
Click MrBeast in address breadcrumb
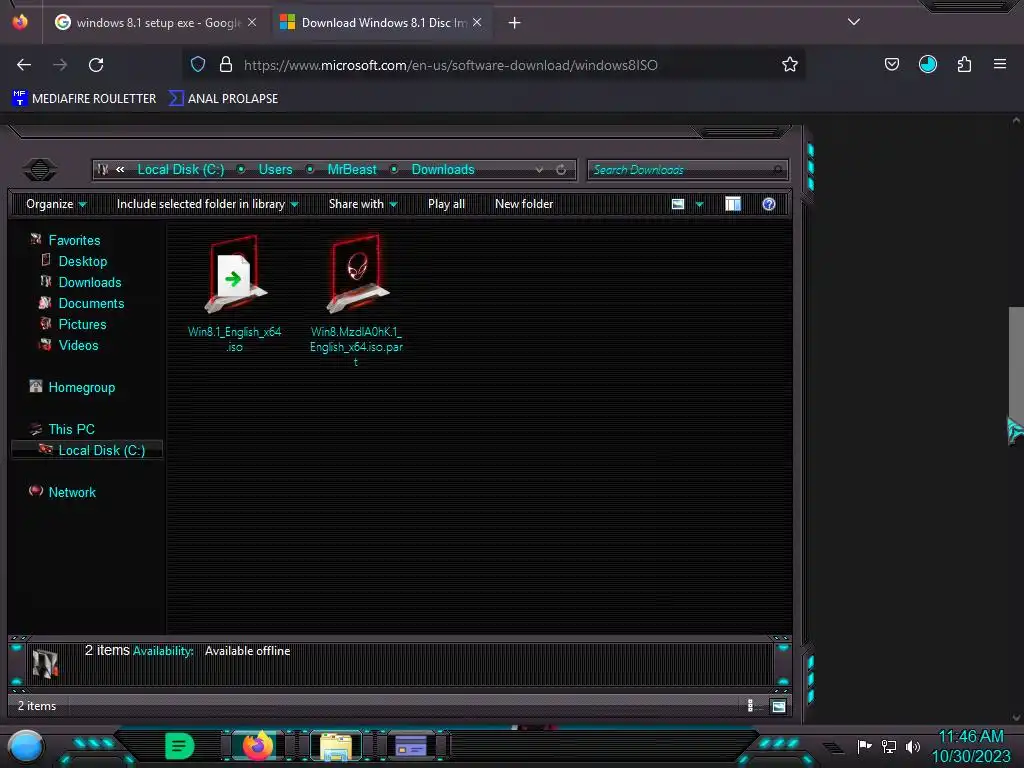point(352,169)
